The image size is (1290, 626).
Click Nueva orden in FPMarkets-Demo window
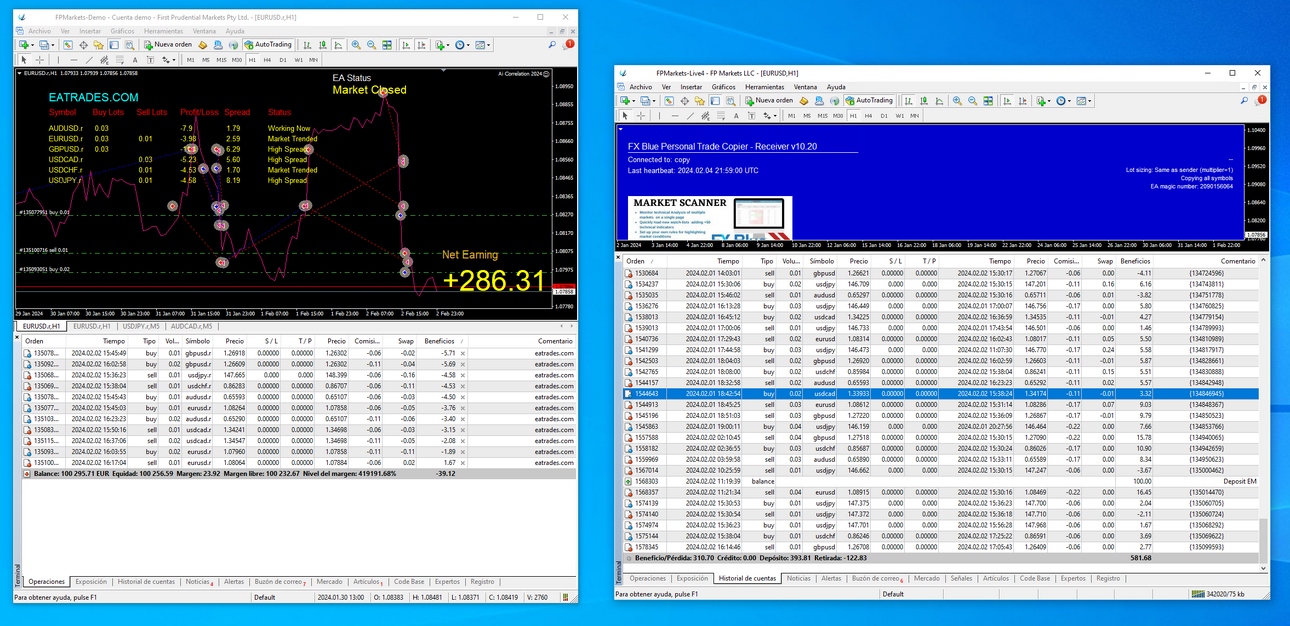tap(168, 45)
